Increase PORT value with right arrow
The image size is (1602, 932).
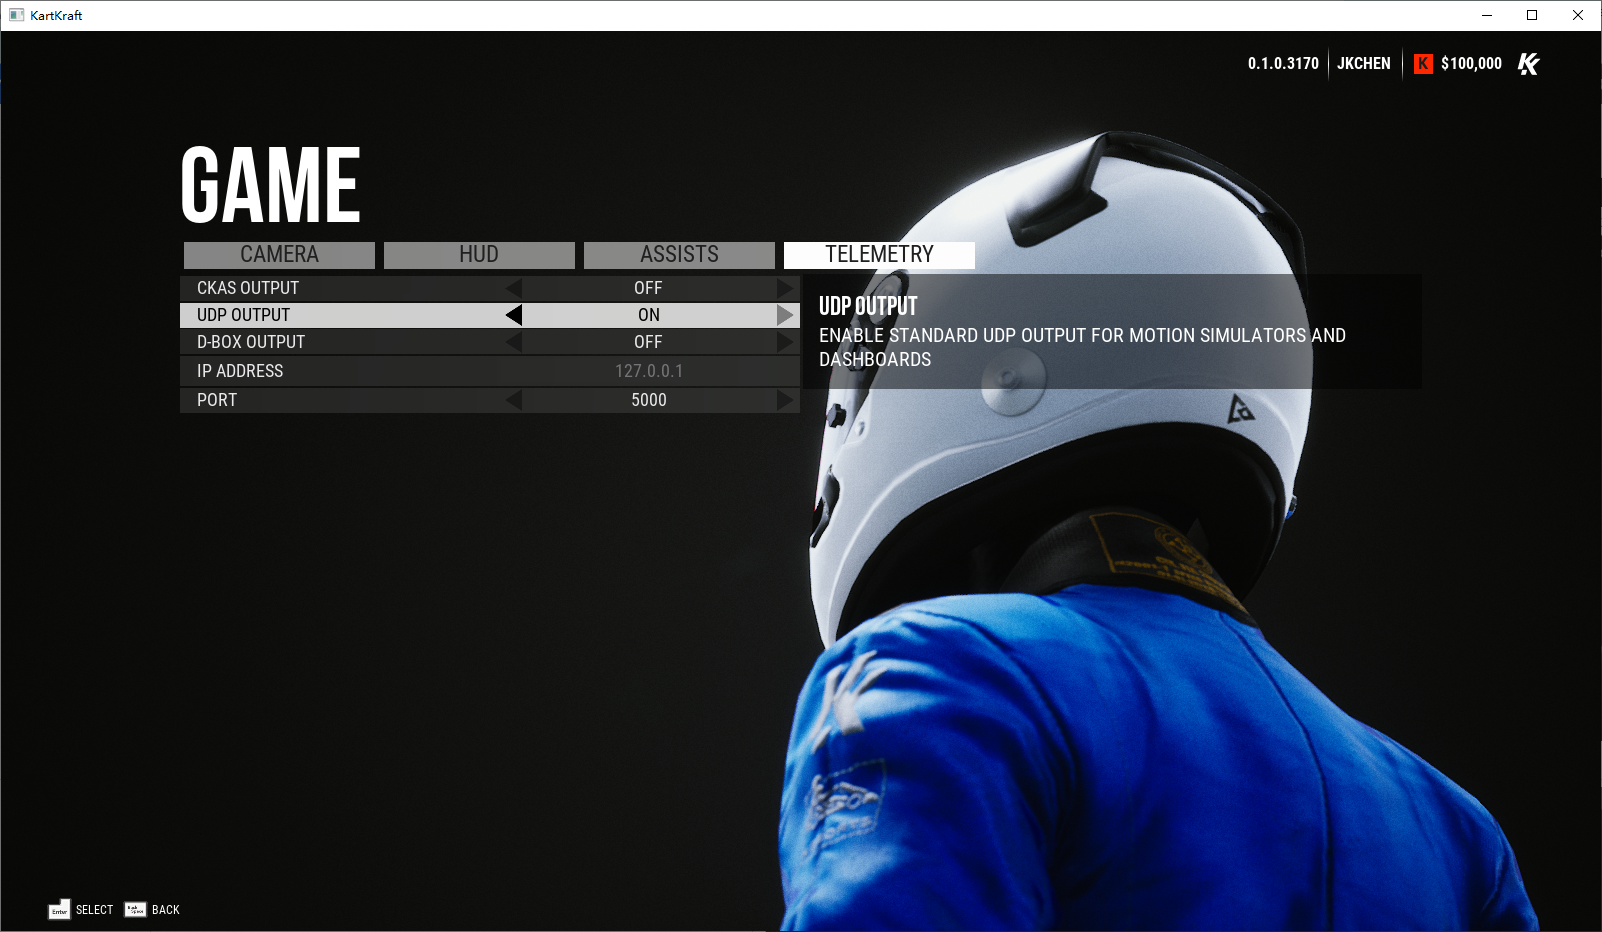pyautogui.click(x=785, y=400)
